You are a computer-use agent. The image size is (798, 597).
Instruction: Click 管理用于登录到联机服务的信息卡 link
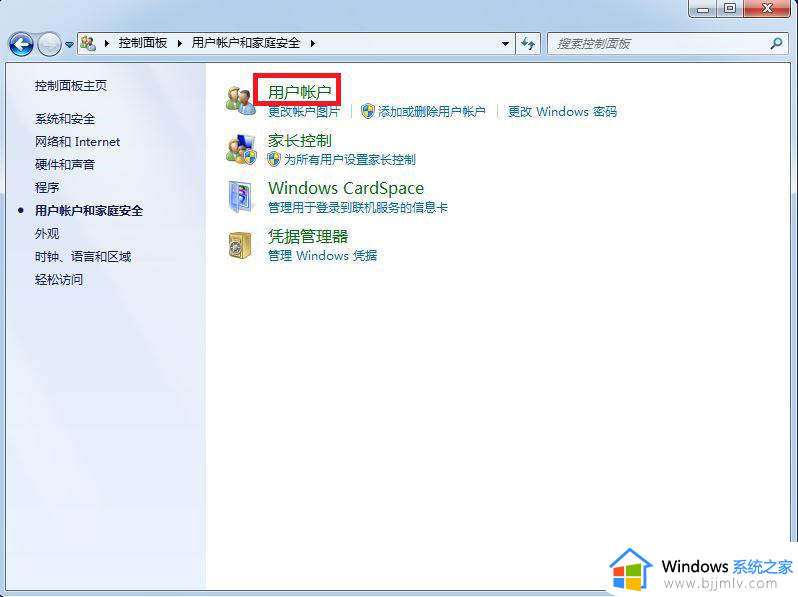click(x=358, y=208)
